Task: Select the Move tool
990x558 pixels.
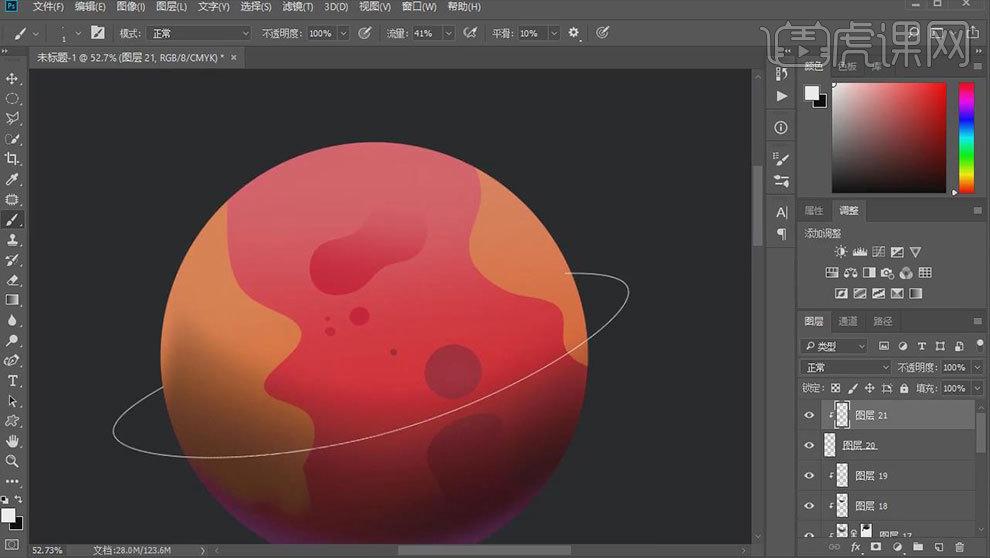Action: tap(13, 79)
